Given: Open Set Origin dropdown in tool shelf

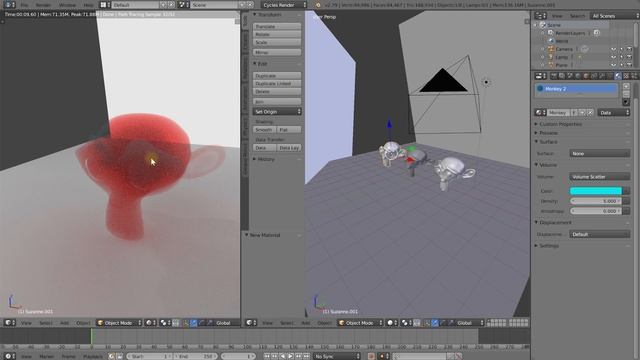Looking at the screenshot, I should 277,111.
